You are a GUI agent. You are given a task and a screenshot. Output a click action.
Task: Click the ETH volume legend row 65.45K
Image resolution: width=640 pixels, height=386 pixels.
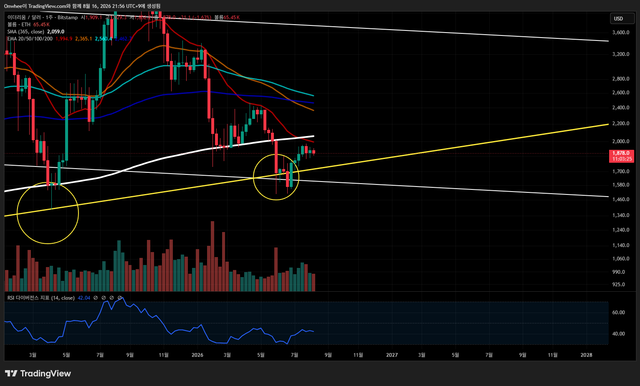pos(28,24)
